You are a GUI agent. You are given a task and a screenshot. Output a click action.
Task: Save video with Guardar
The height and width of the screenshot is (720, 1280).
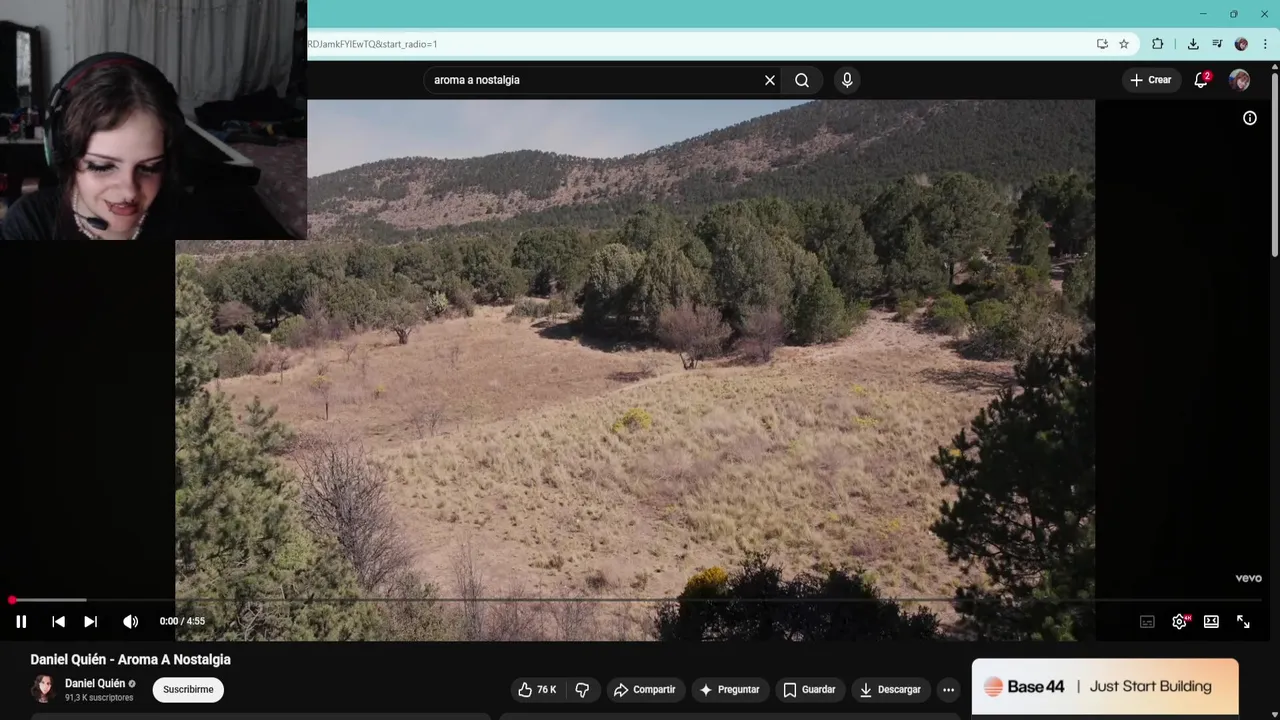(809, 689)
